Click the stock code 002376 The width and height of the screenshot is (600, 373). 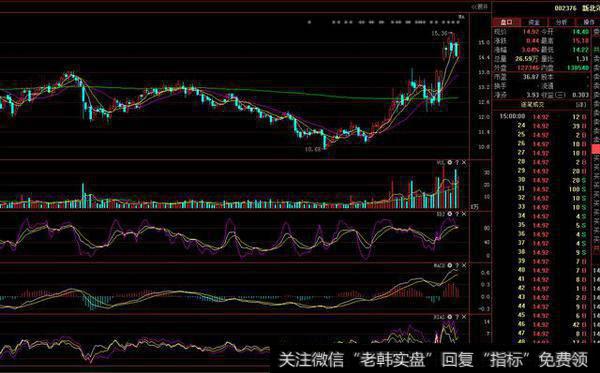click(565, 8)
